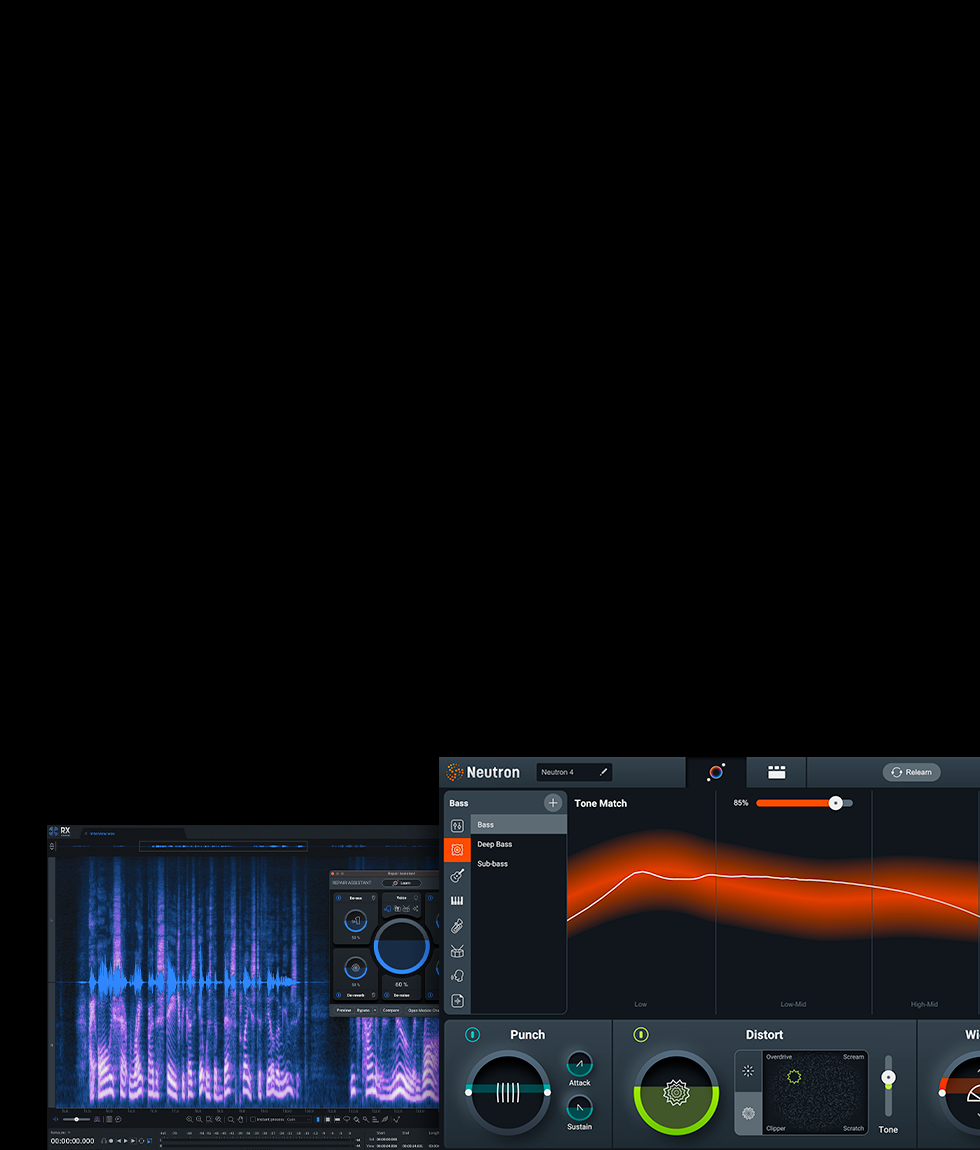The width and height of the screenshot is (980, 1150).
Task: Adjust the Sustain knob in Punch
Action: coord(579,1107)
